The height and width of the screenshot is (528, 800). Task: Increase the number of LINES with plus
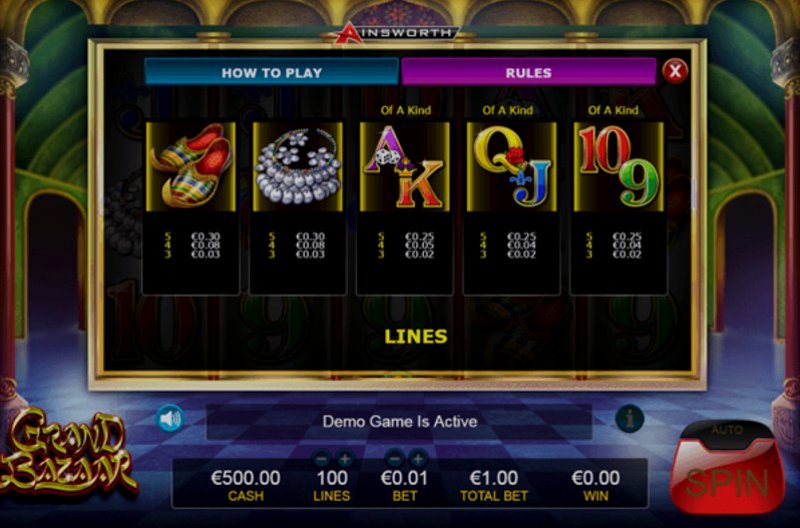345,459
